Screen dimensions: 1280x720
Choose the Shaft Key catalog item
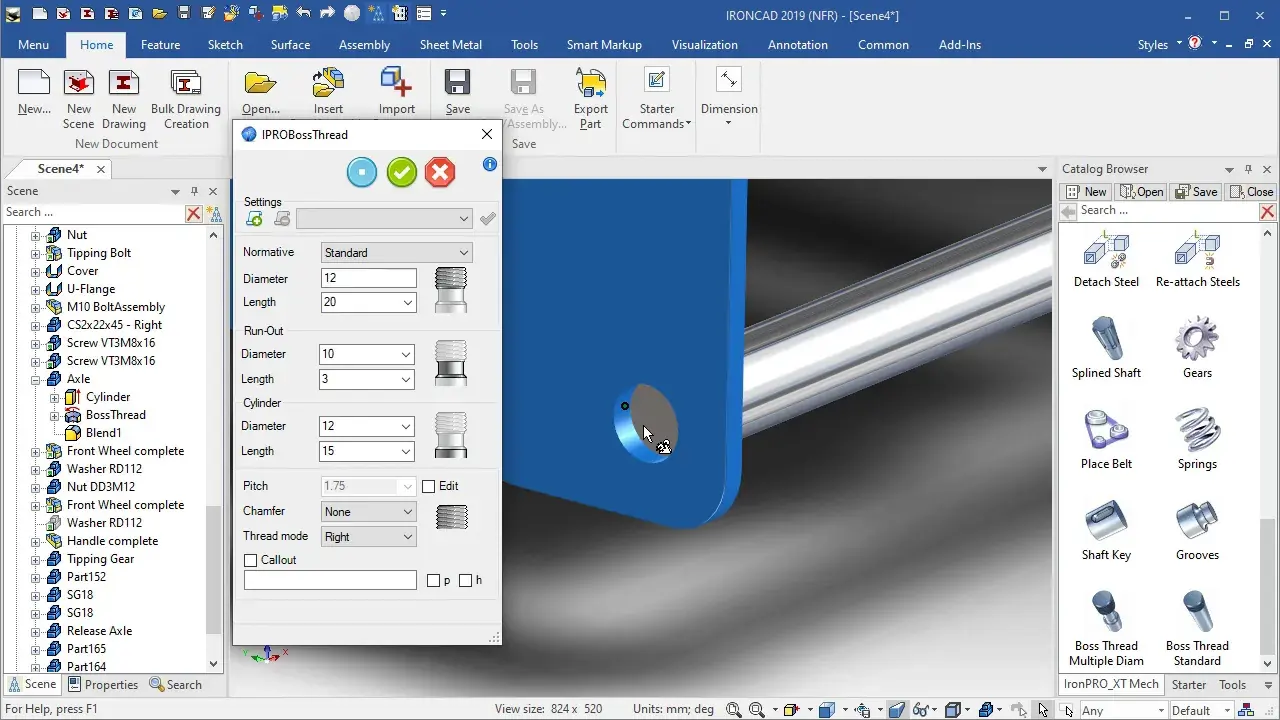tap(1106, 529)
